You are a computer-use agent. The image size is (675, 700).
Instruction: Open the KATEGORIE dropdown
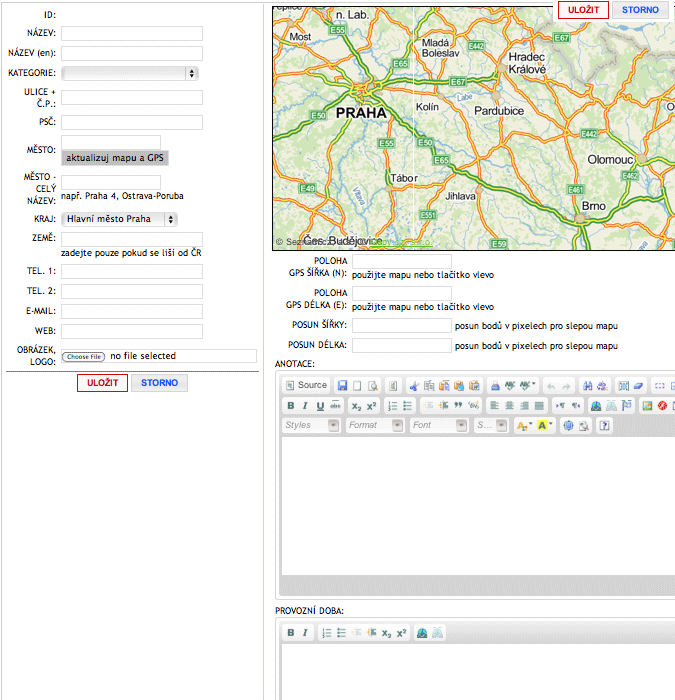130,73
